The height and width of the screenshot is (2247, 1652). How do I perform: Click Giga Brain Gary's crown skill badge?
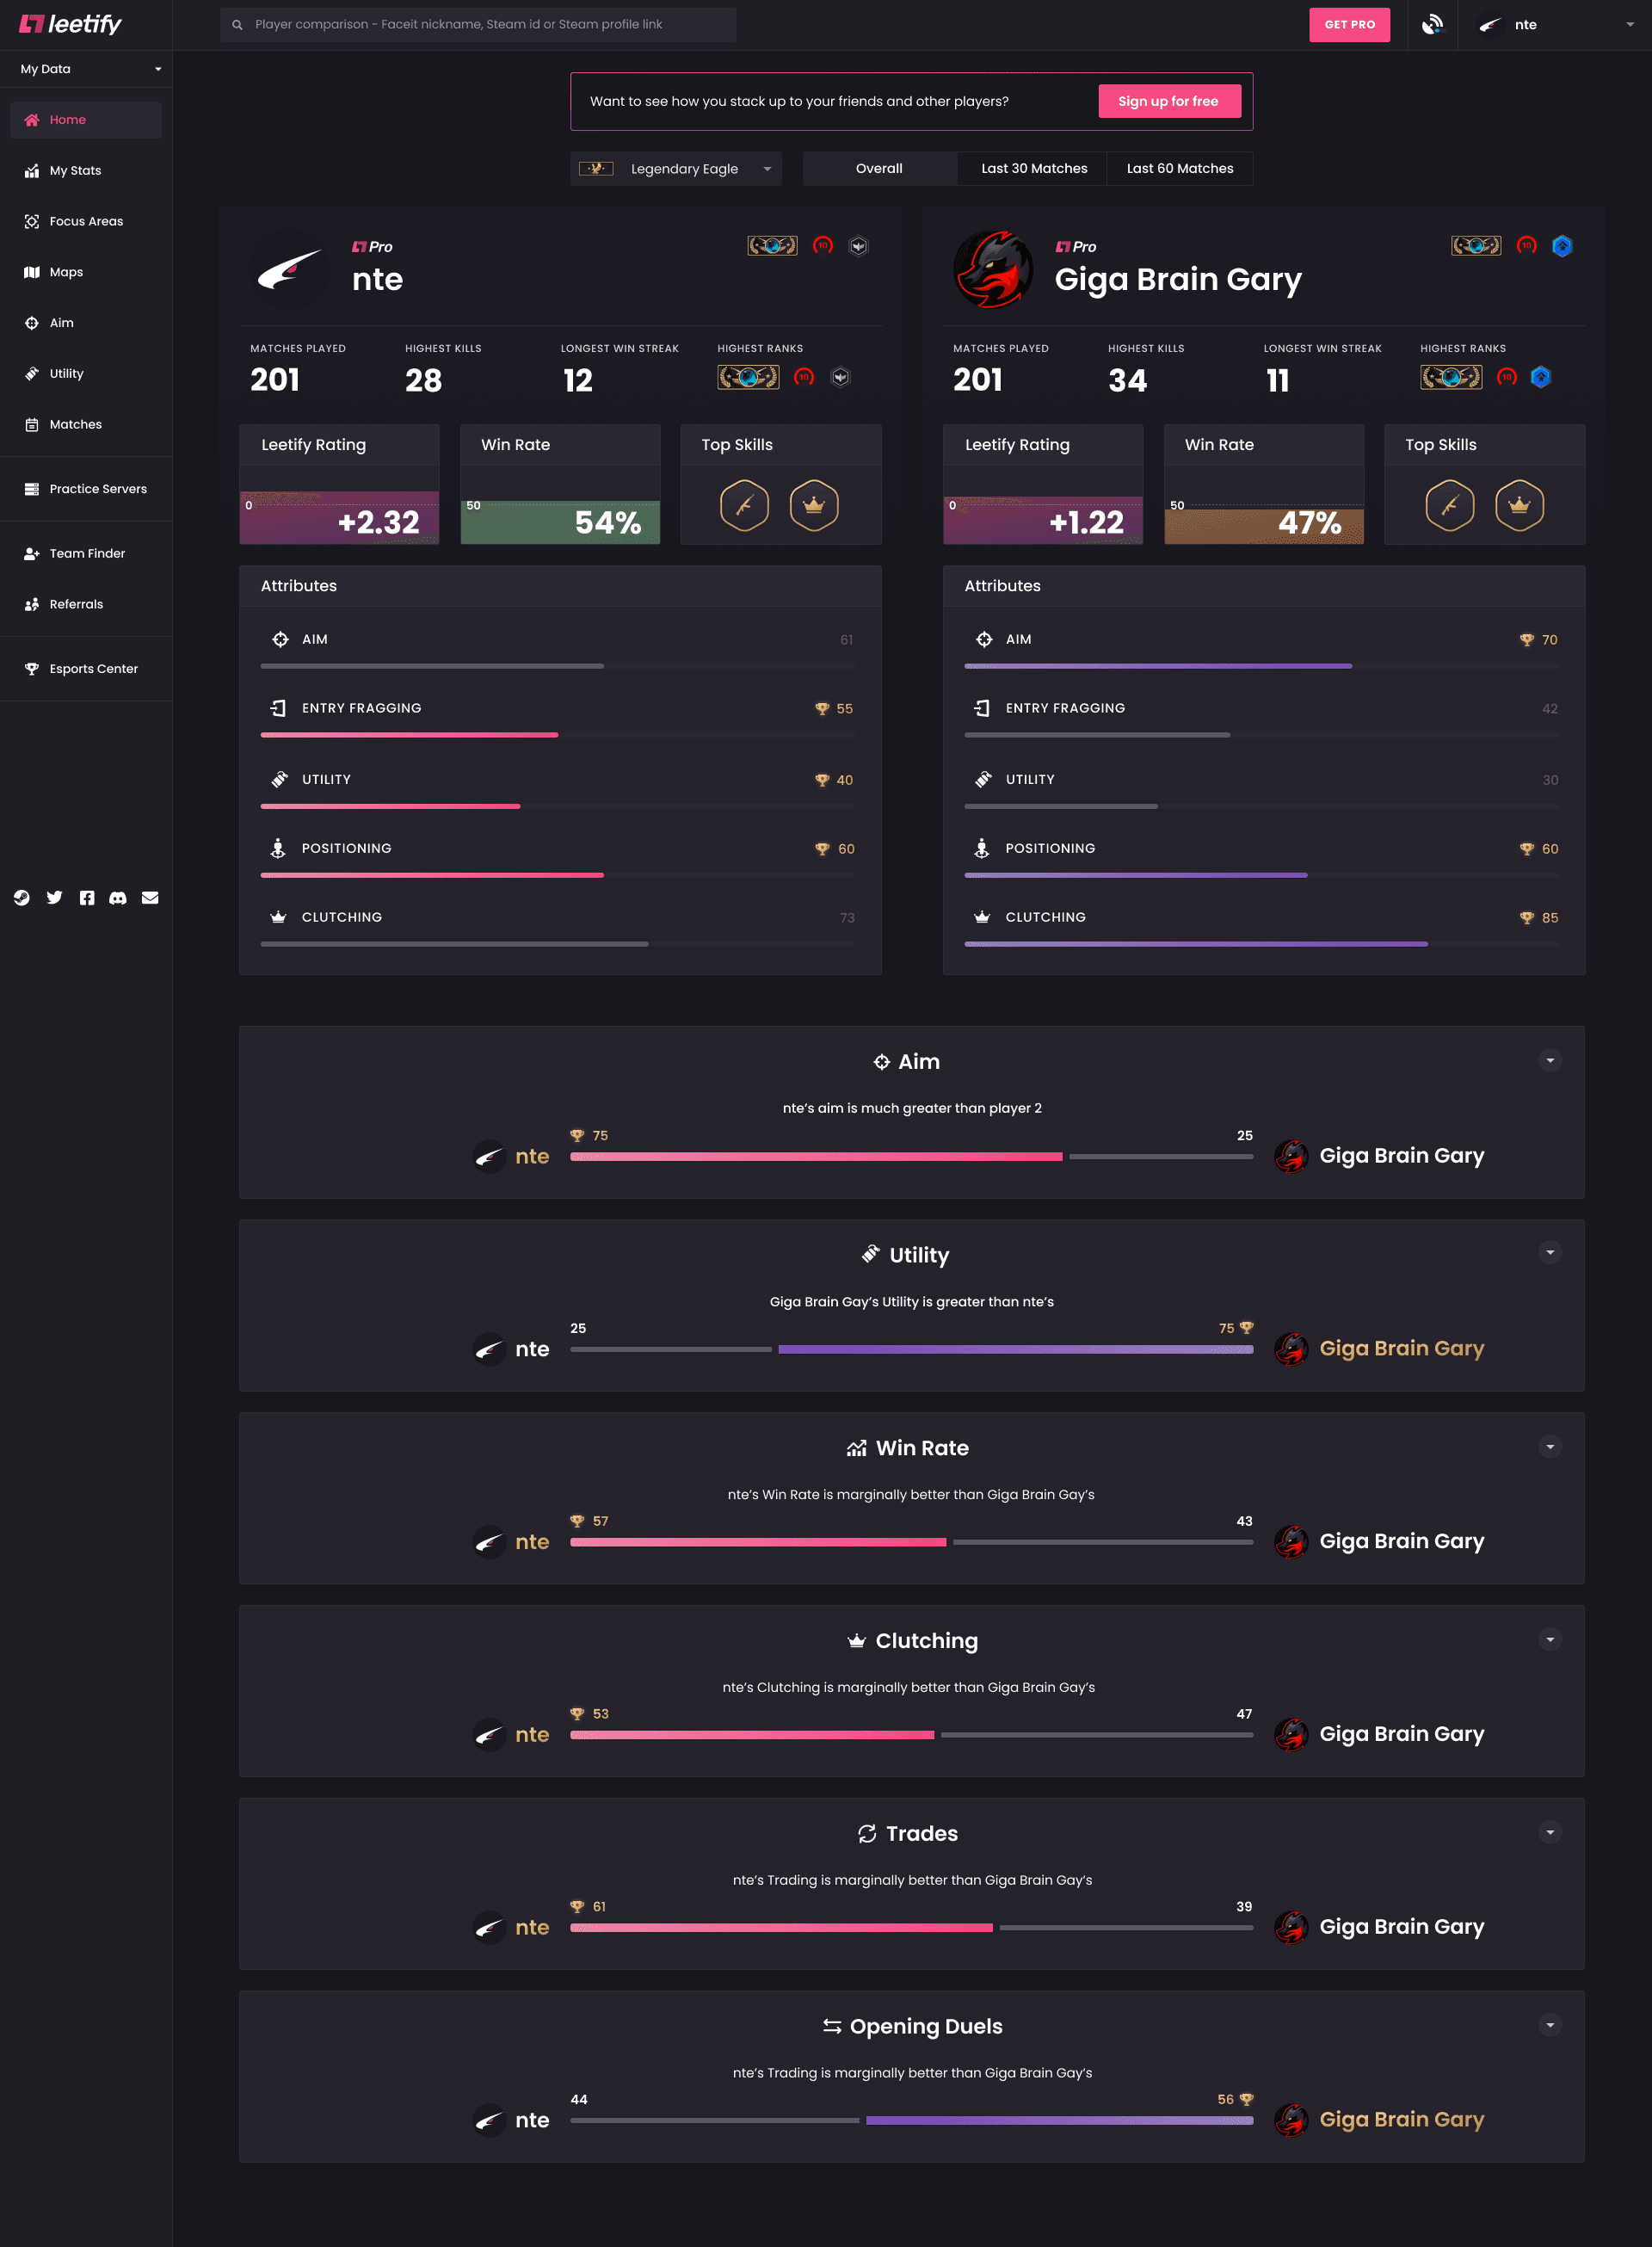[1519, 505]
